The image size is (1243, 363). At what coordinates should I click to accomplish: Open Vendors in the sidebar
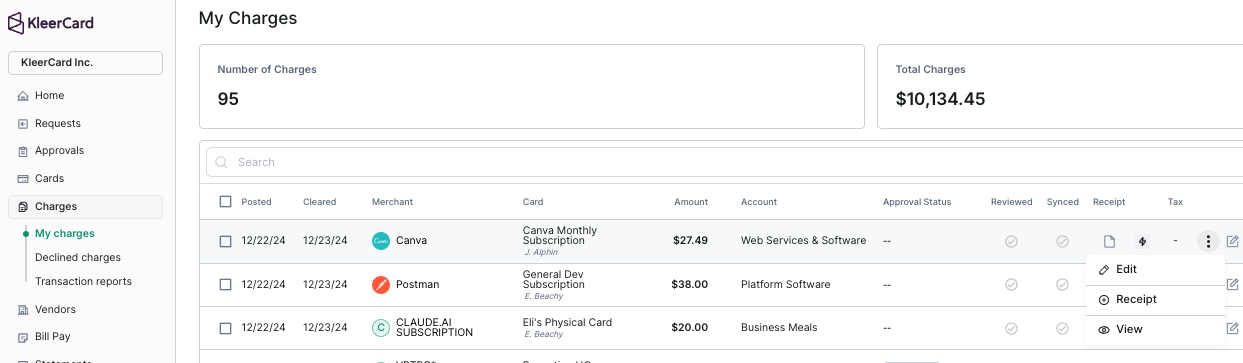(55, 310)
